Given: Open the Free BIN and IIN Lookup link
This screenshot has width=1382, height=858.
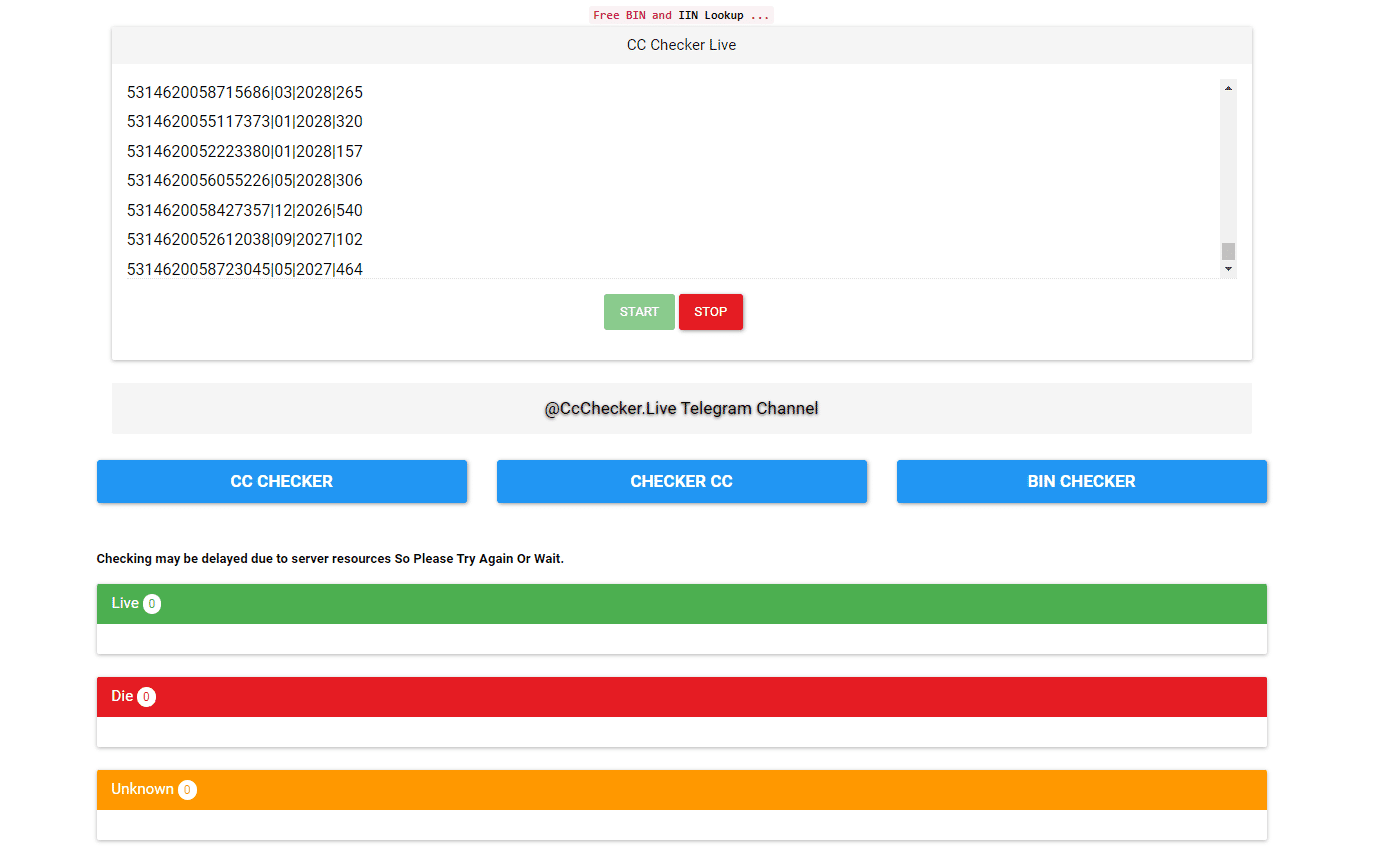Looking at the screenshot, I should click(x=681, y=15).
